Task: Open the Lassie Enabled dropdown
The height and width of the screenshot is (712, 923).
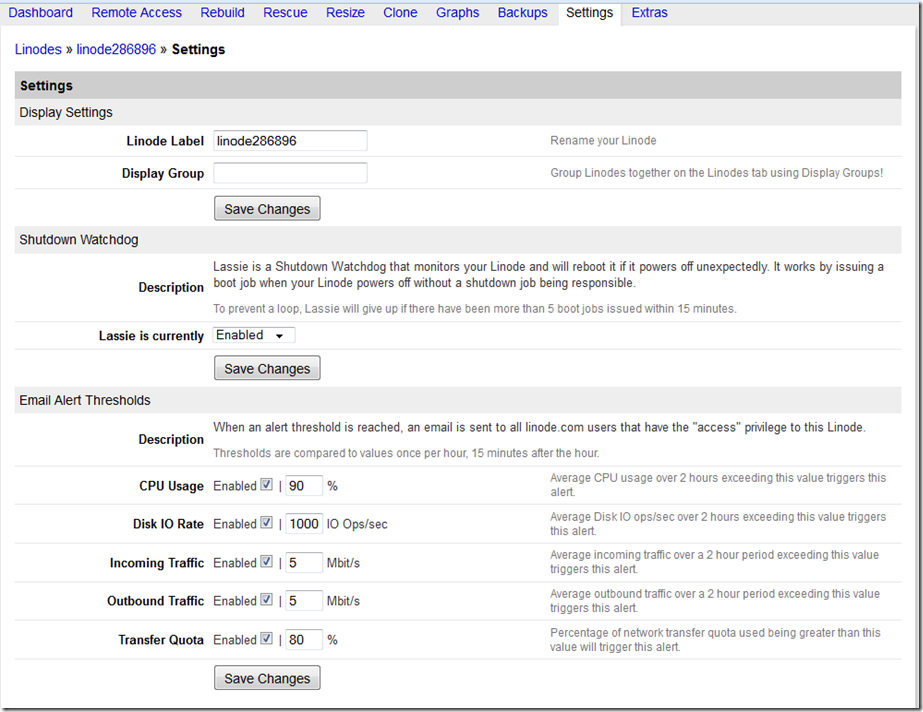Action: point(254,335)
